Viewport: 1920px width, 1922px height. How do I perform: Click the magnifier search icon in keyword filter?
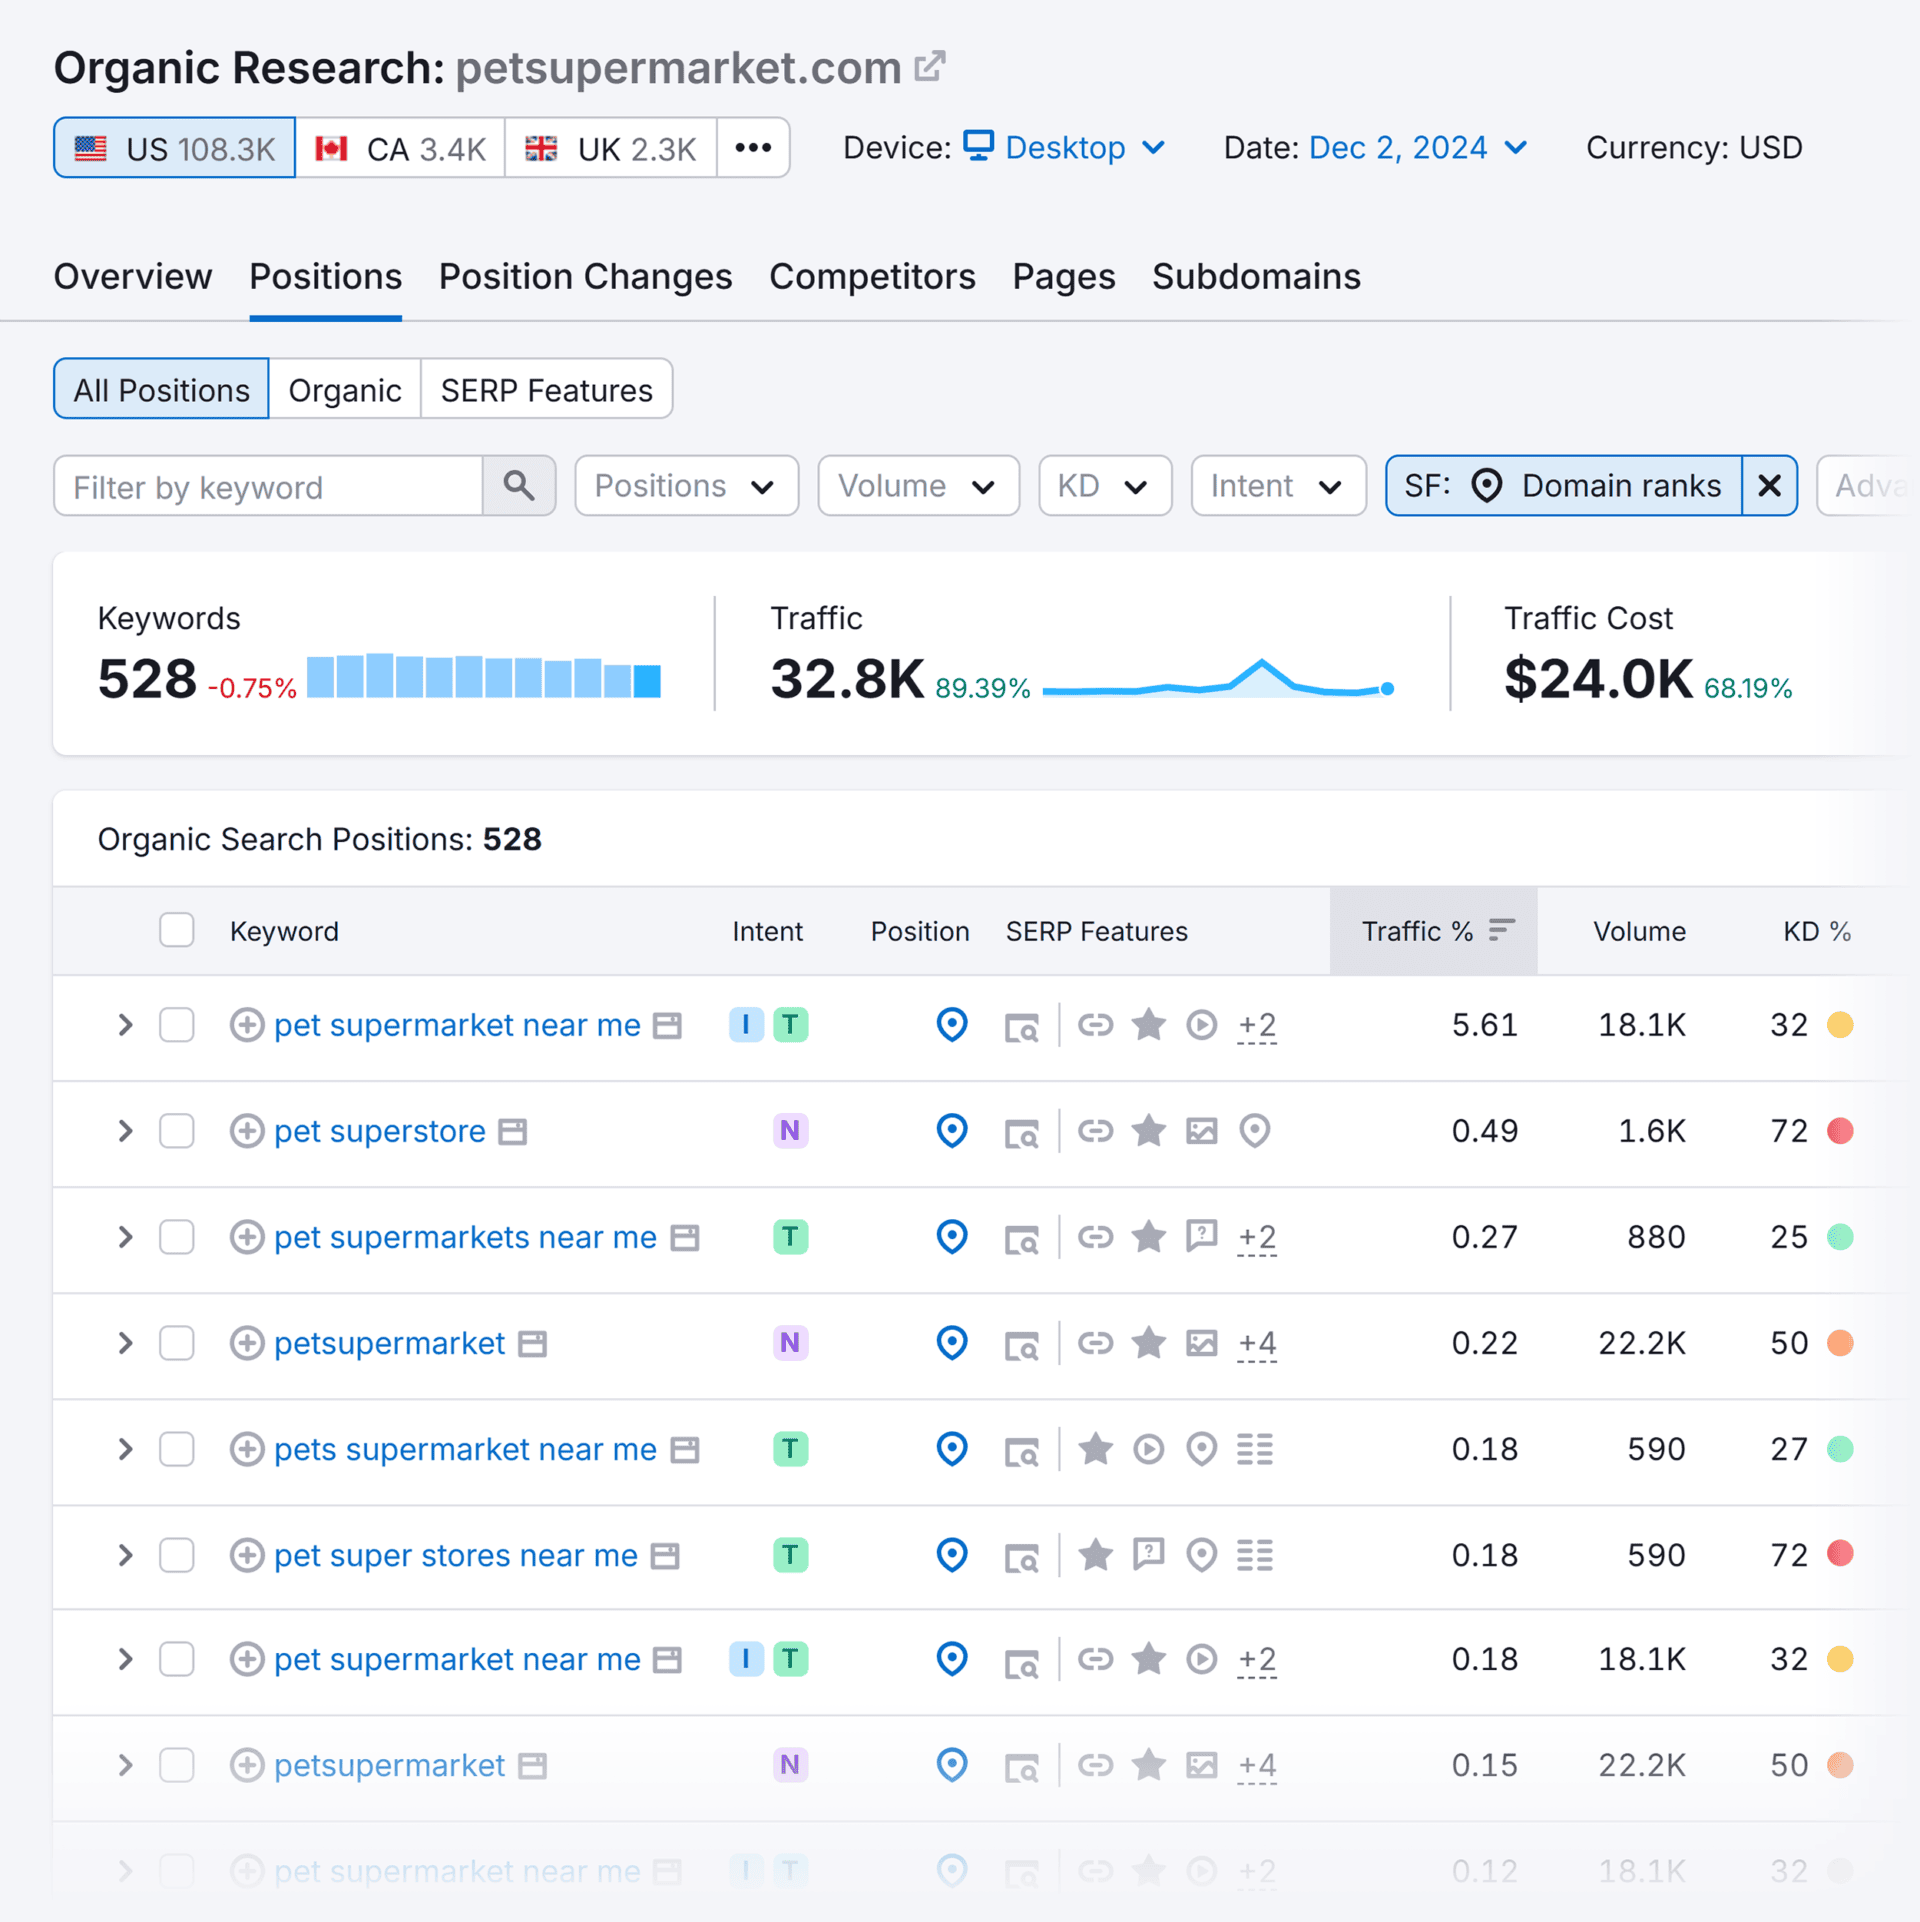click(518, 486)
